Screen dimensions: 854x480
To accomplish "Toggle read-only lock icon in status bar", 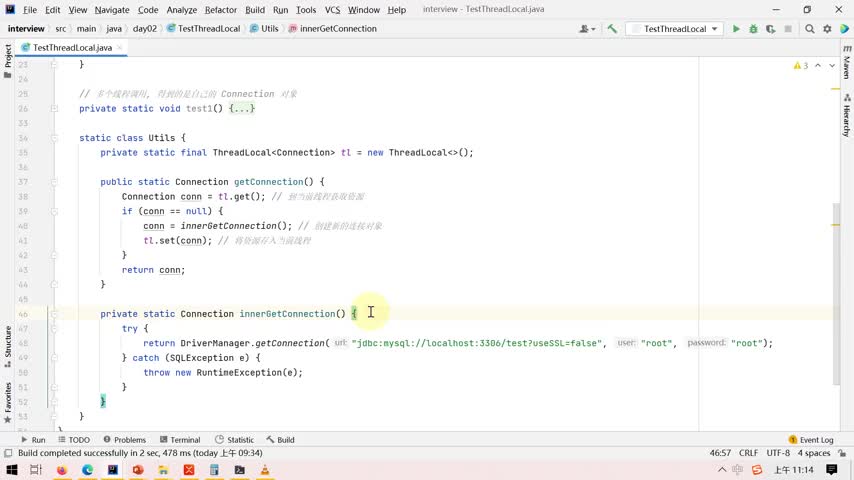I will point(842,453).
